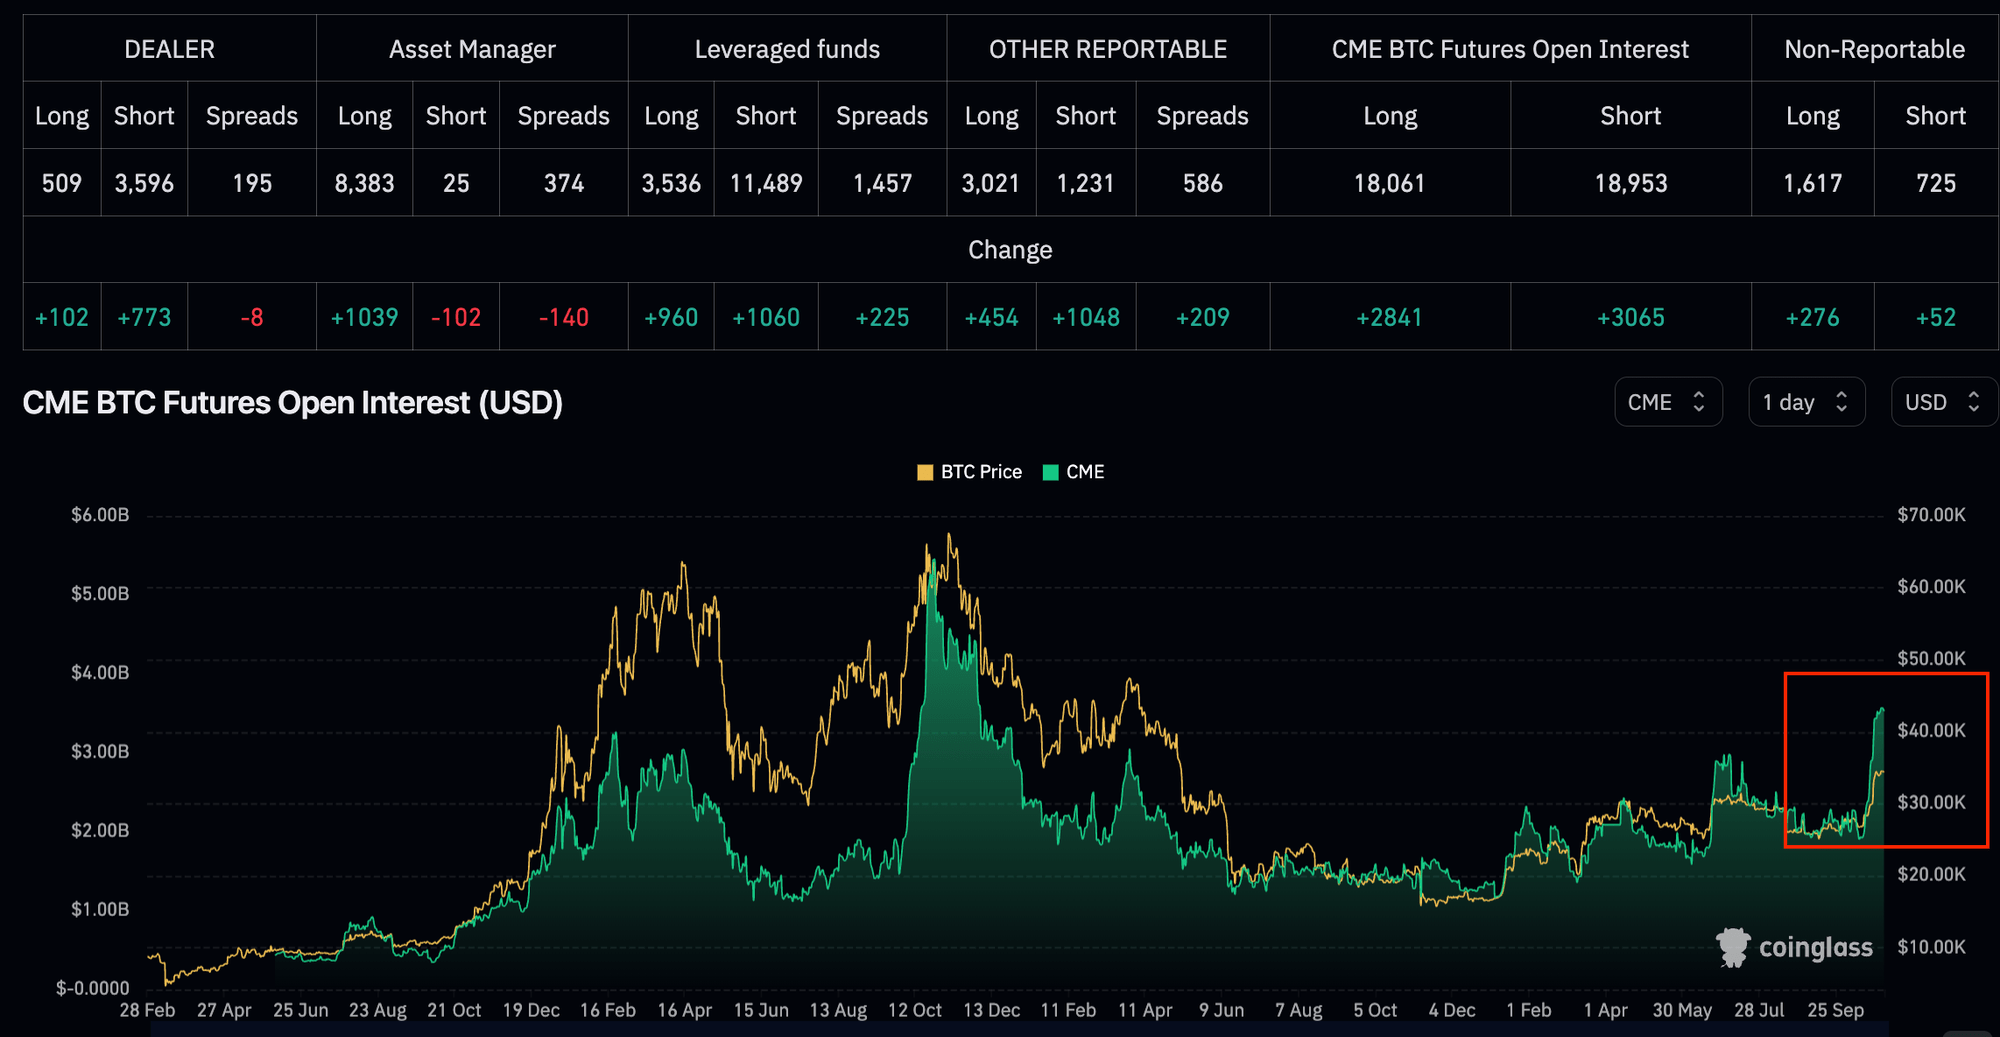Click the Asset Manager column group header

(472, 49)
